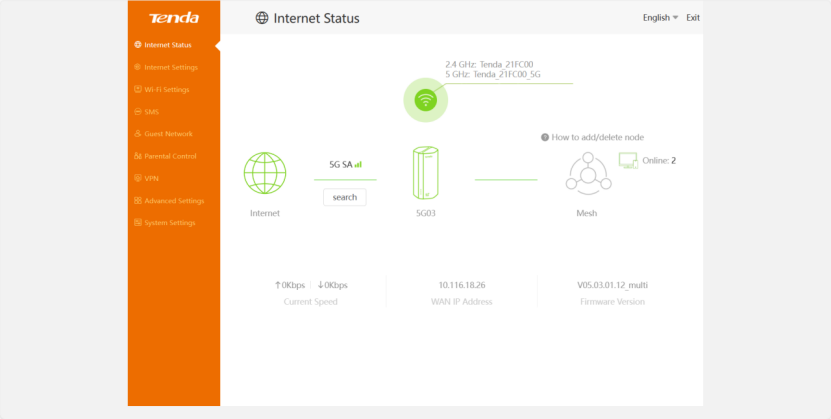The width and height of the screenshot is (831, 419).
Task: Select Guest Network in the sidebar
Action: [168, 134]
